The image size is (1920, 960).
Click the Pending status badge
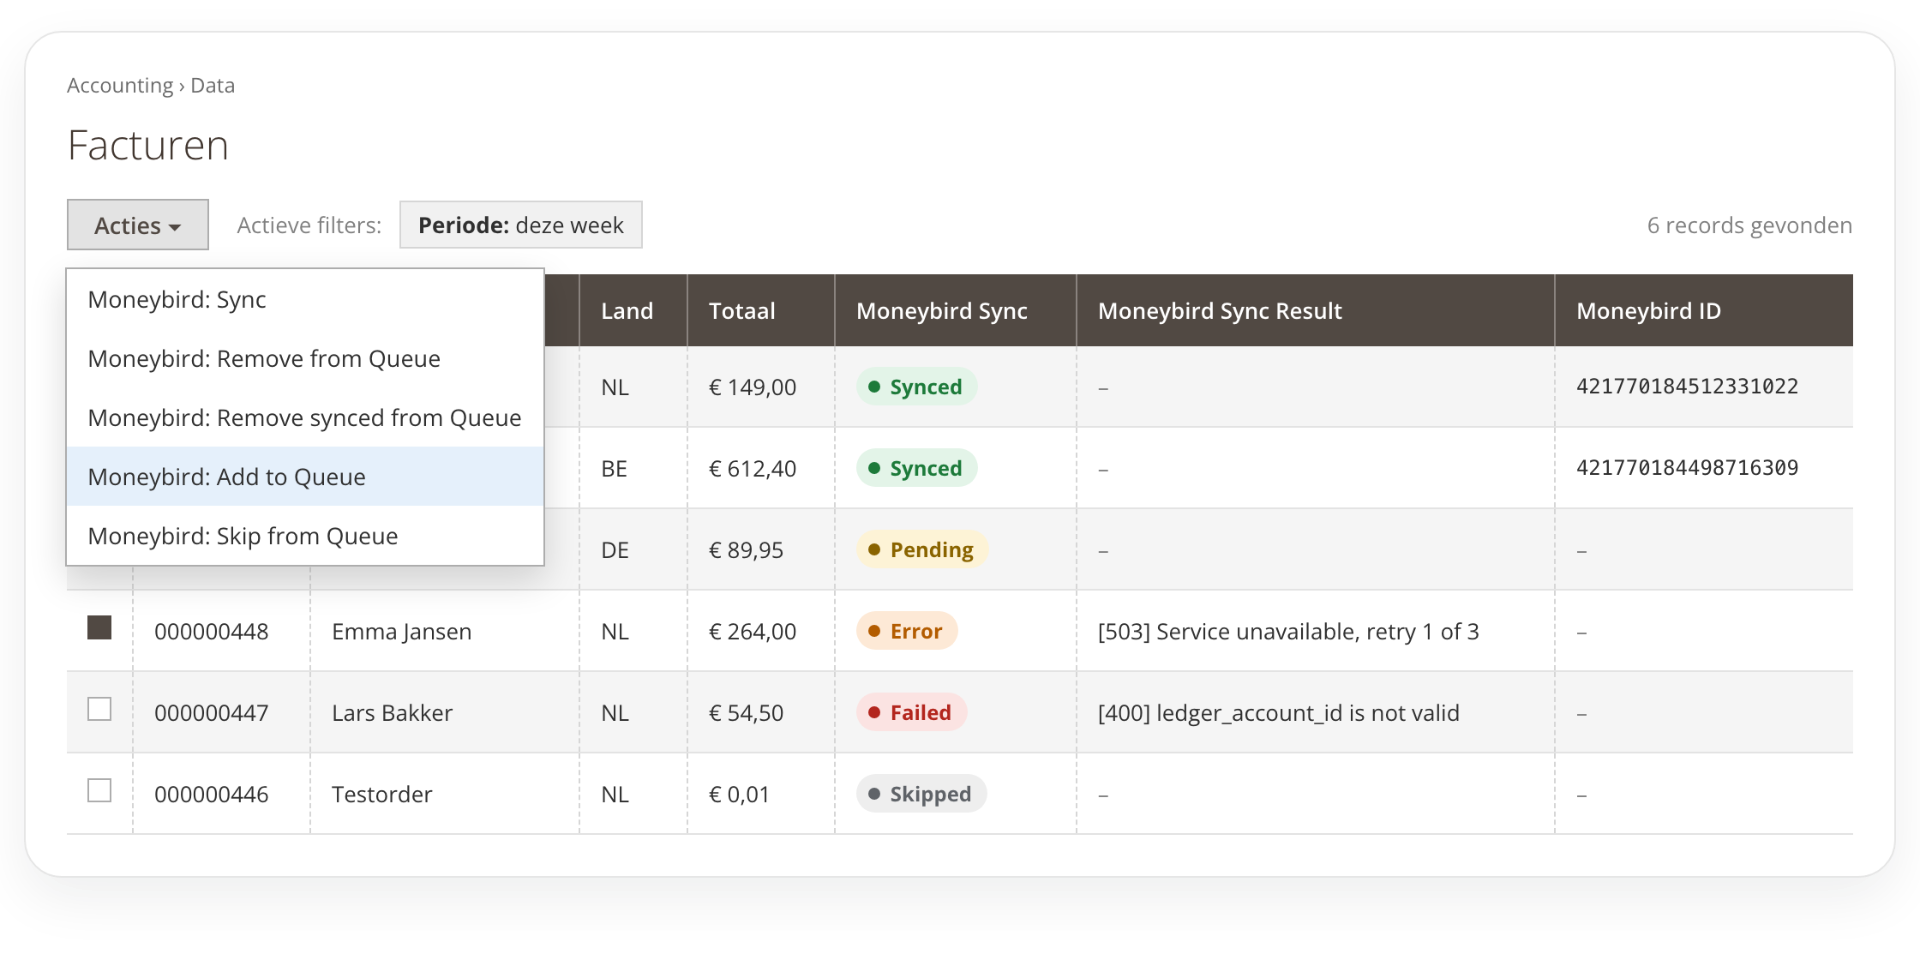(x=922, y=550)
